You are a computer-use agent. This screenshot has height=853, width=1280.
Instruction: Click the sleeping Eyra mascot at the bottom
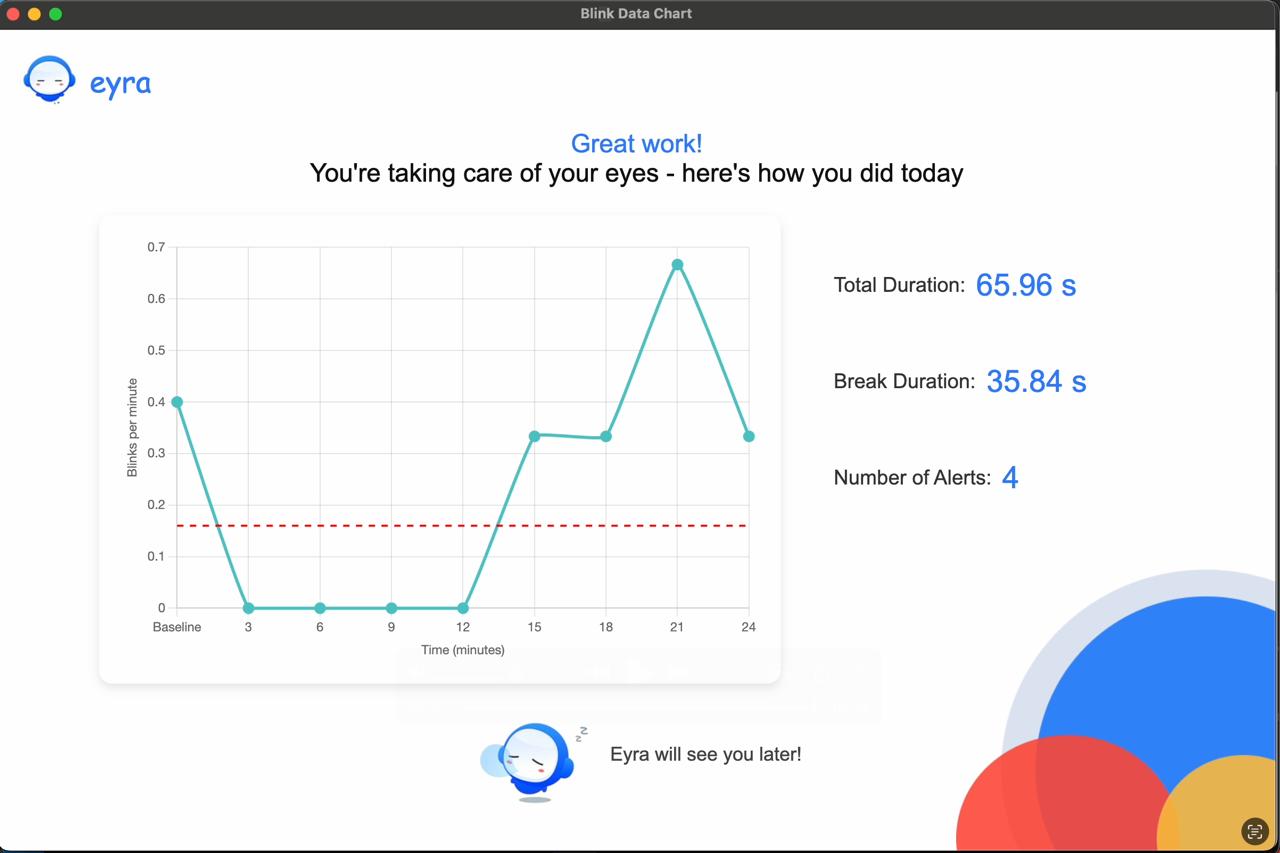[530, 762]
